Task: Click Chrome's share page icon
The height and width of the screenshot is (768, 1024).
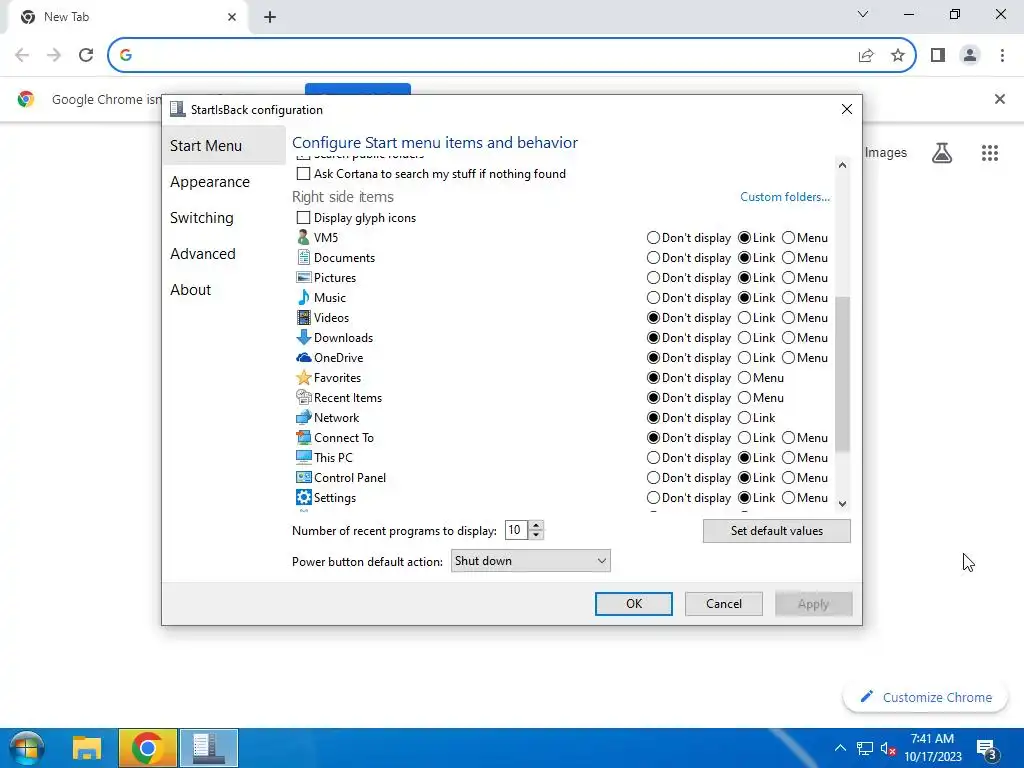Action: [866, 55]
